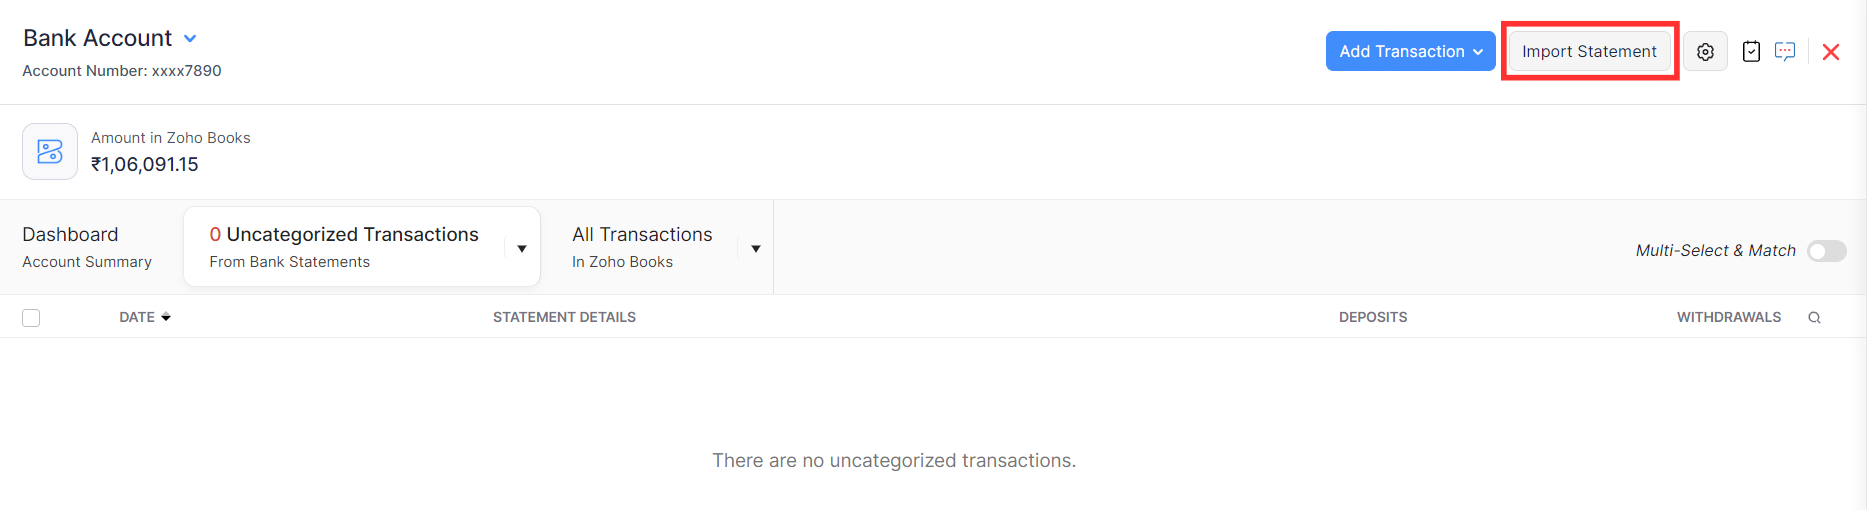Select the Uncategorized Transactions tab
The width and height of the screenshot is (1867, 510).
(x=344, y=247)
